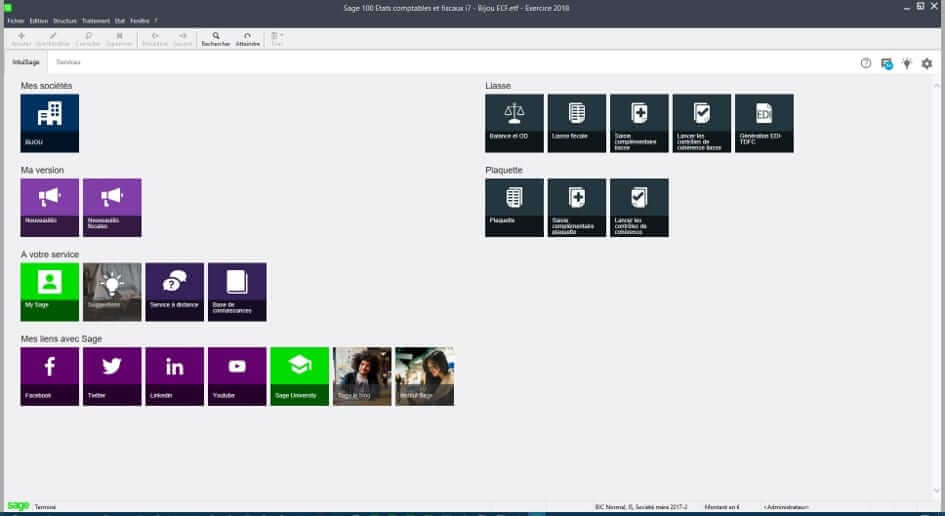This screenshot has height=516, width=945.
Task: Open the Génération EDI-TDFC tile
Action: click(x=764, y=123)
